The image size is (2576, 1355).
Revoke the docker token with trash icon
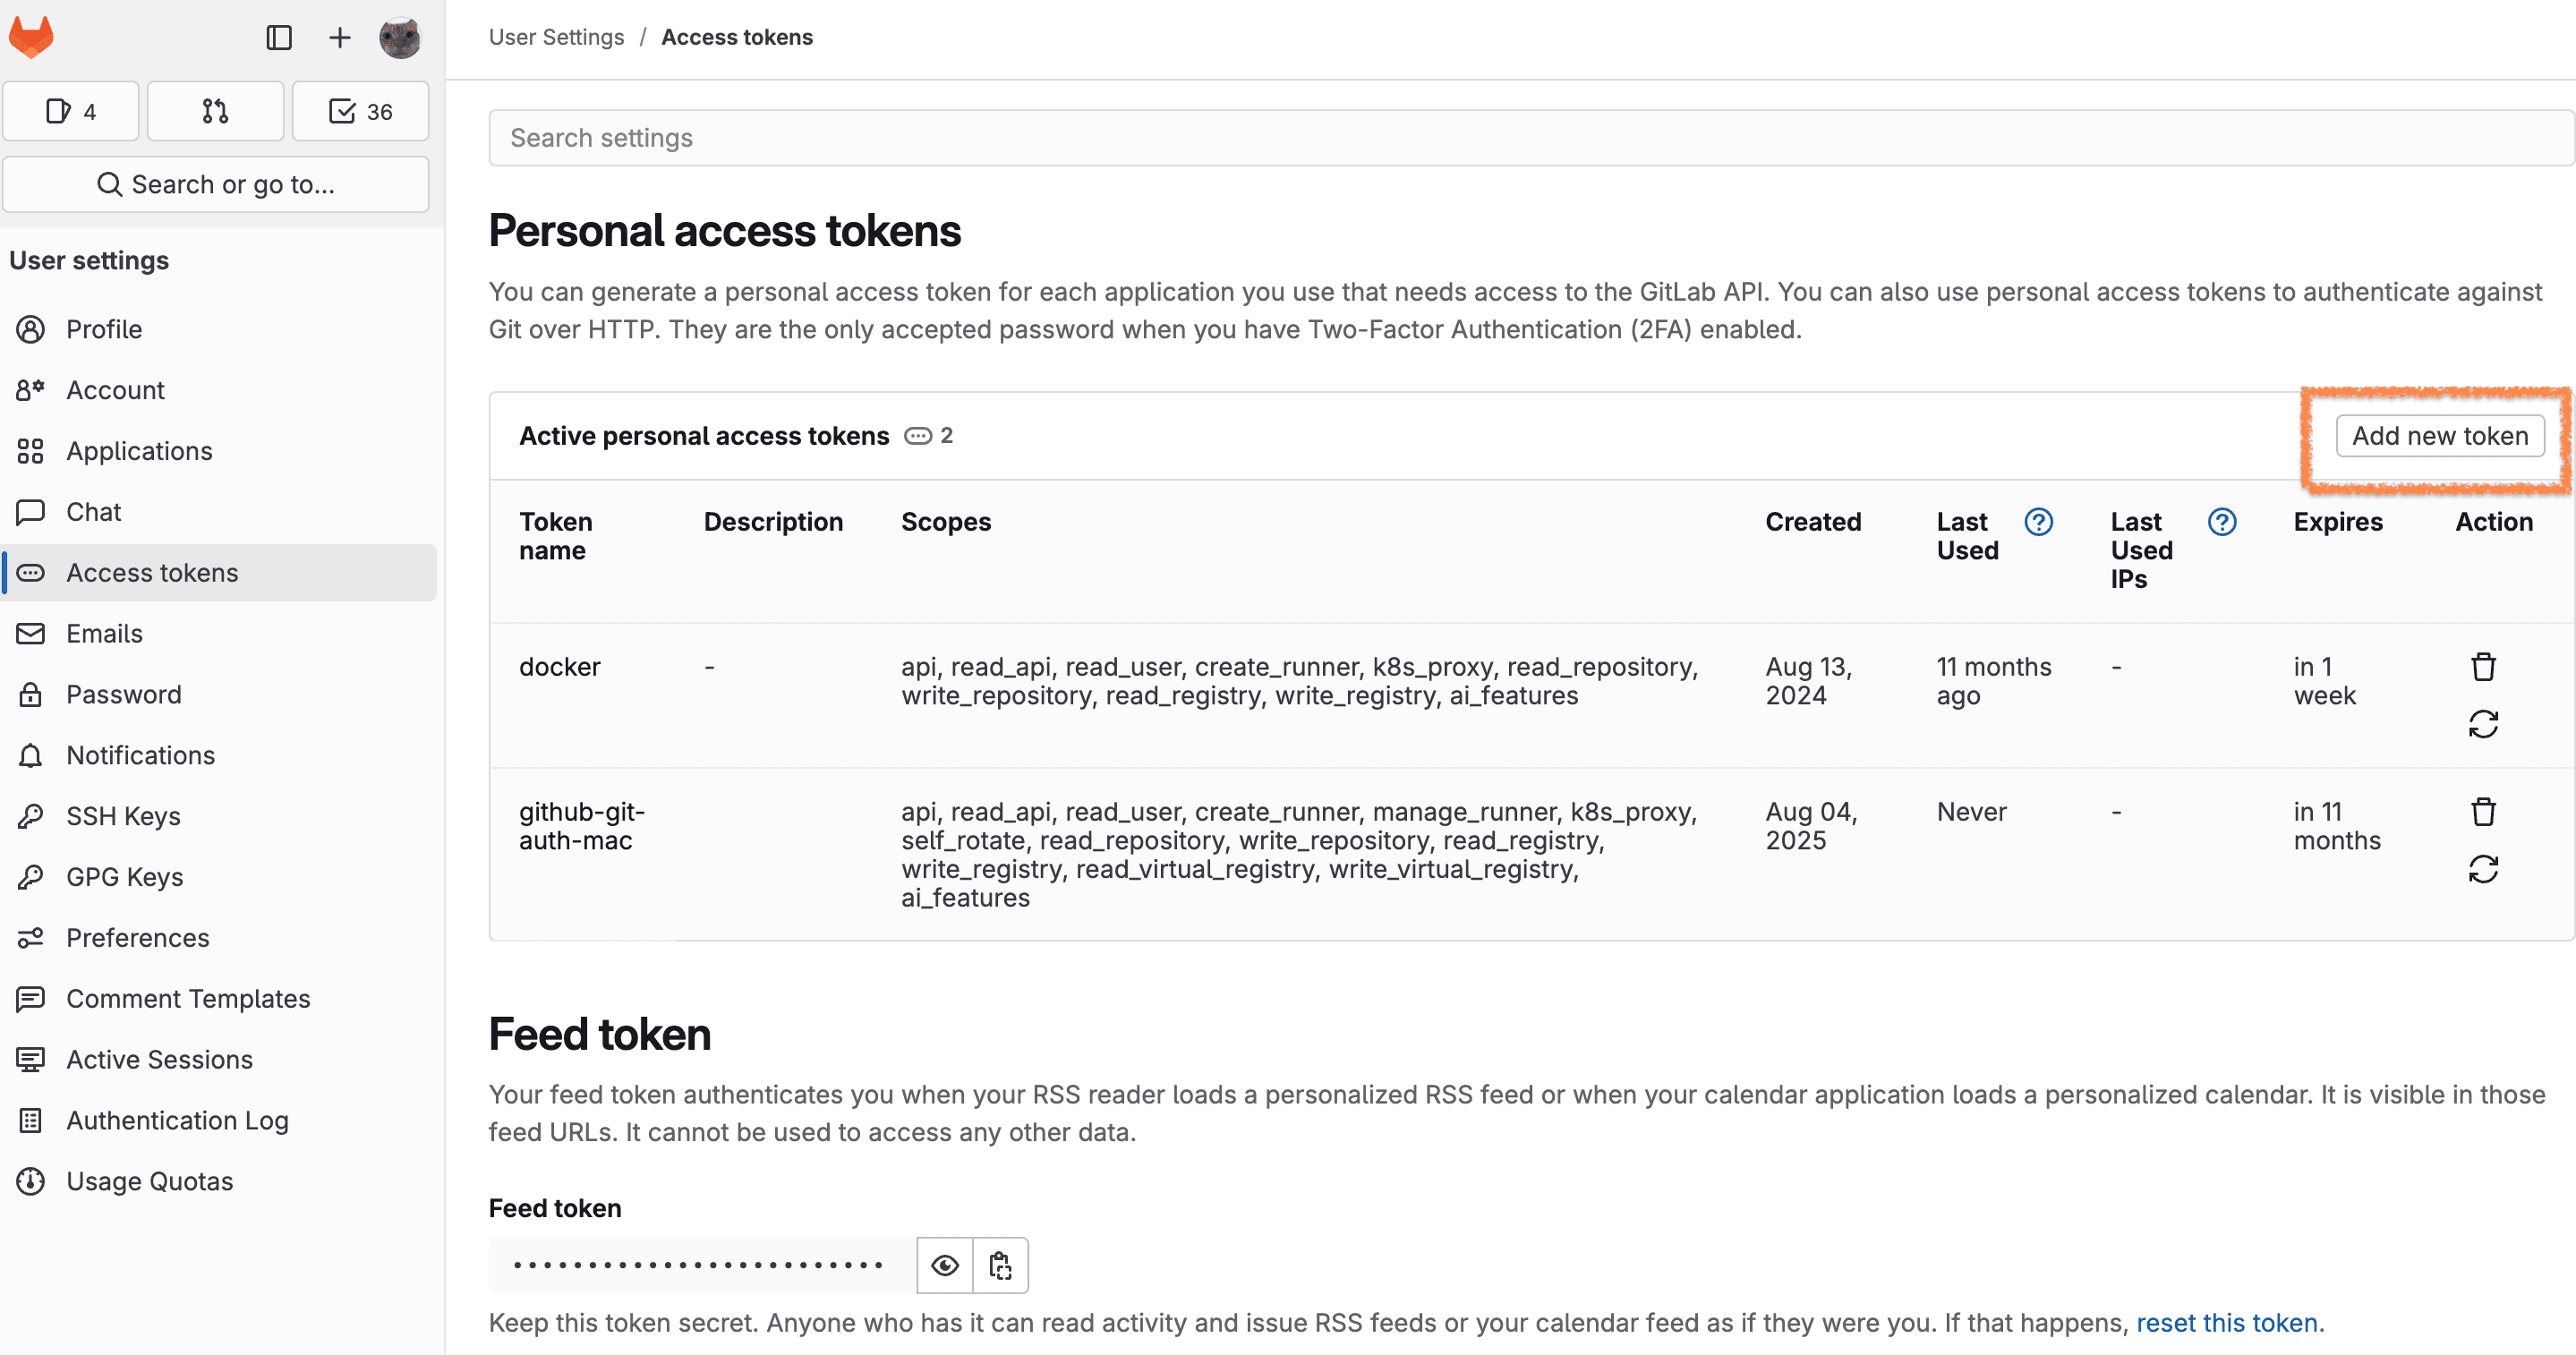click(2483, 666)
